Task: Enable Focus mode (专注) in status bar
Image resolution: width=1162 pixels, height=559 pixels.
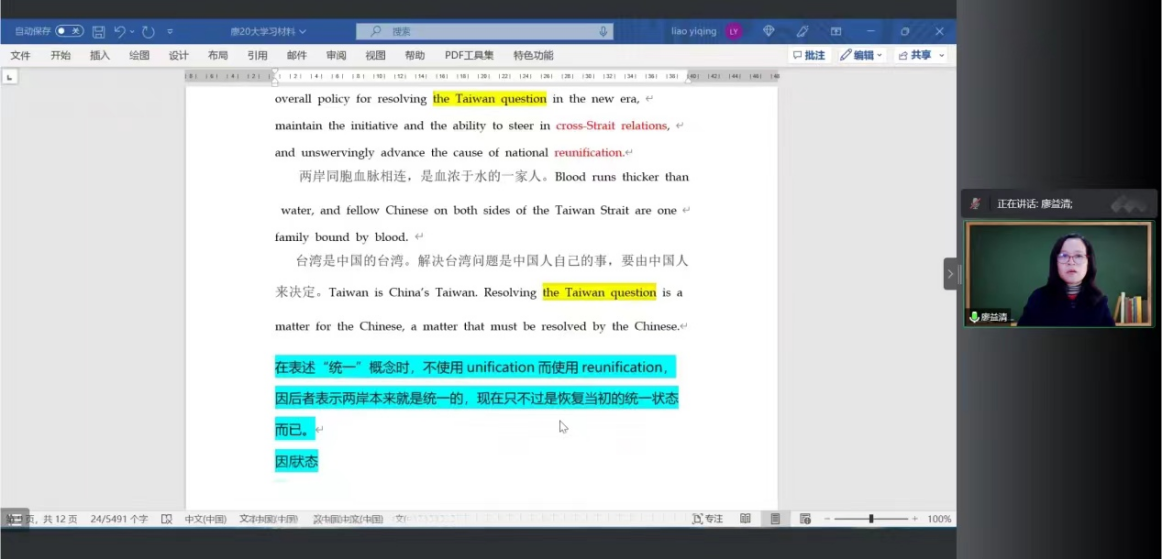Action: pyautogui.click(x=707, y=519)
